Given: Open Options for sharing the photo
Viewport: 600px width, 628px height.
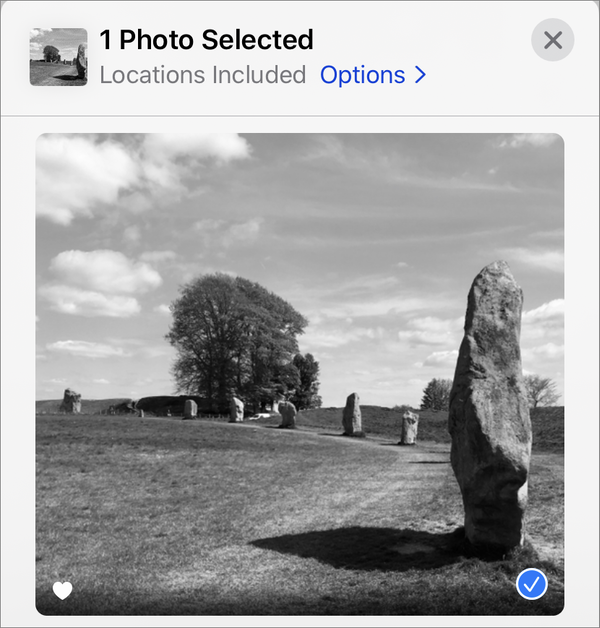Looking at the screenshot, I should (x=362, y=75).
